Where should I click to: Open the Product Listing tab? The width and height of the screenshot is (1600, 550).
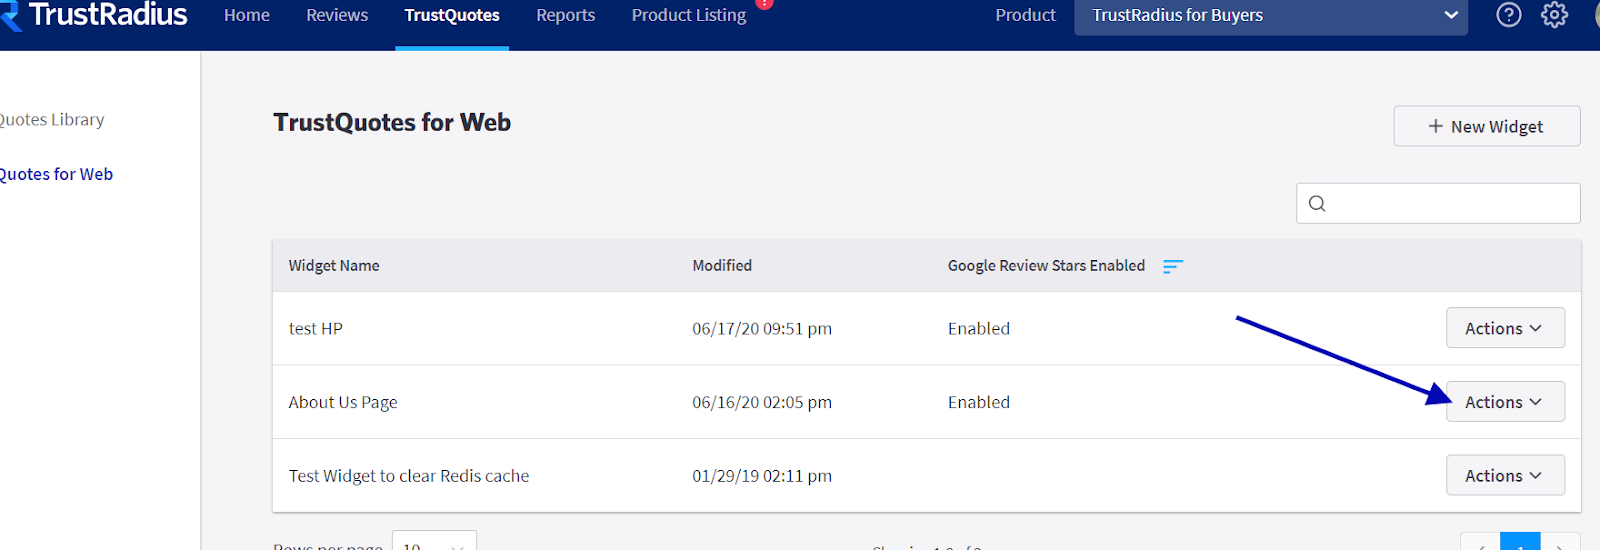point(689,15)
